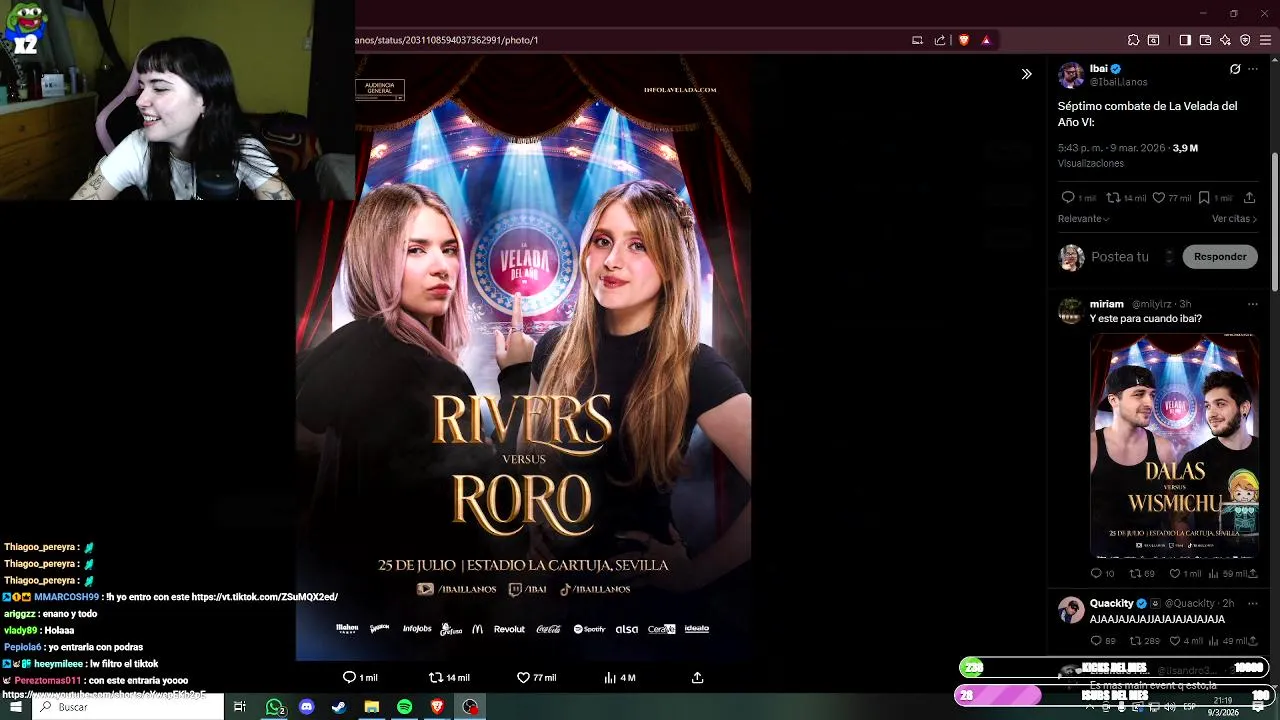
Task: Click the install app icon in address bar
Action: pos(917,40)
